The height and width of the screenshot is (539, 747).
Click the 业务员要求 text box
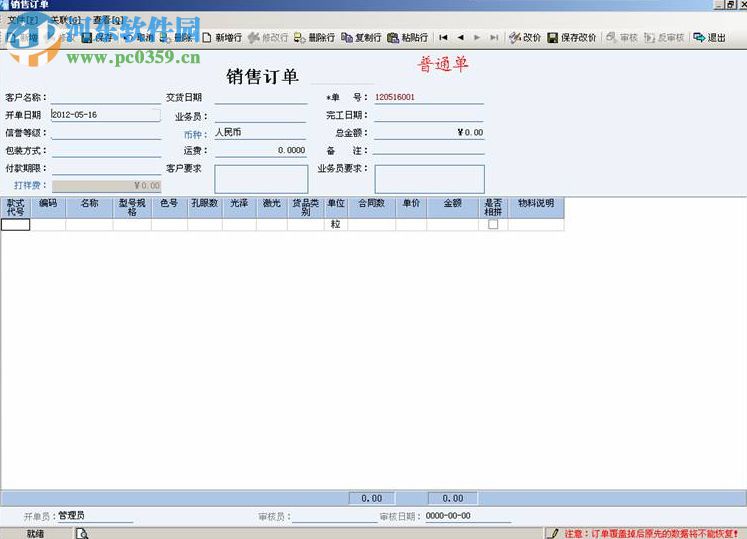click(x=429, y=179)
